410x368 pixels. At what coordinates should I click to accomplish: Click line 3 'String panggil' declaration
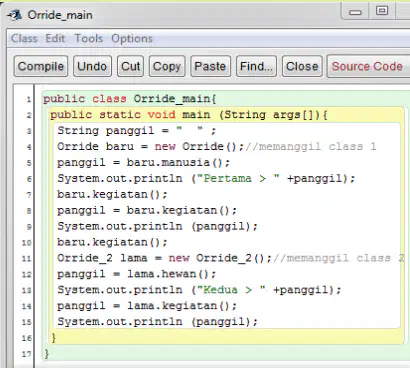pyautogui.click(x=137, y=131)
